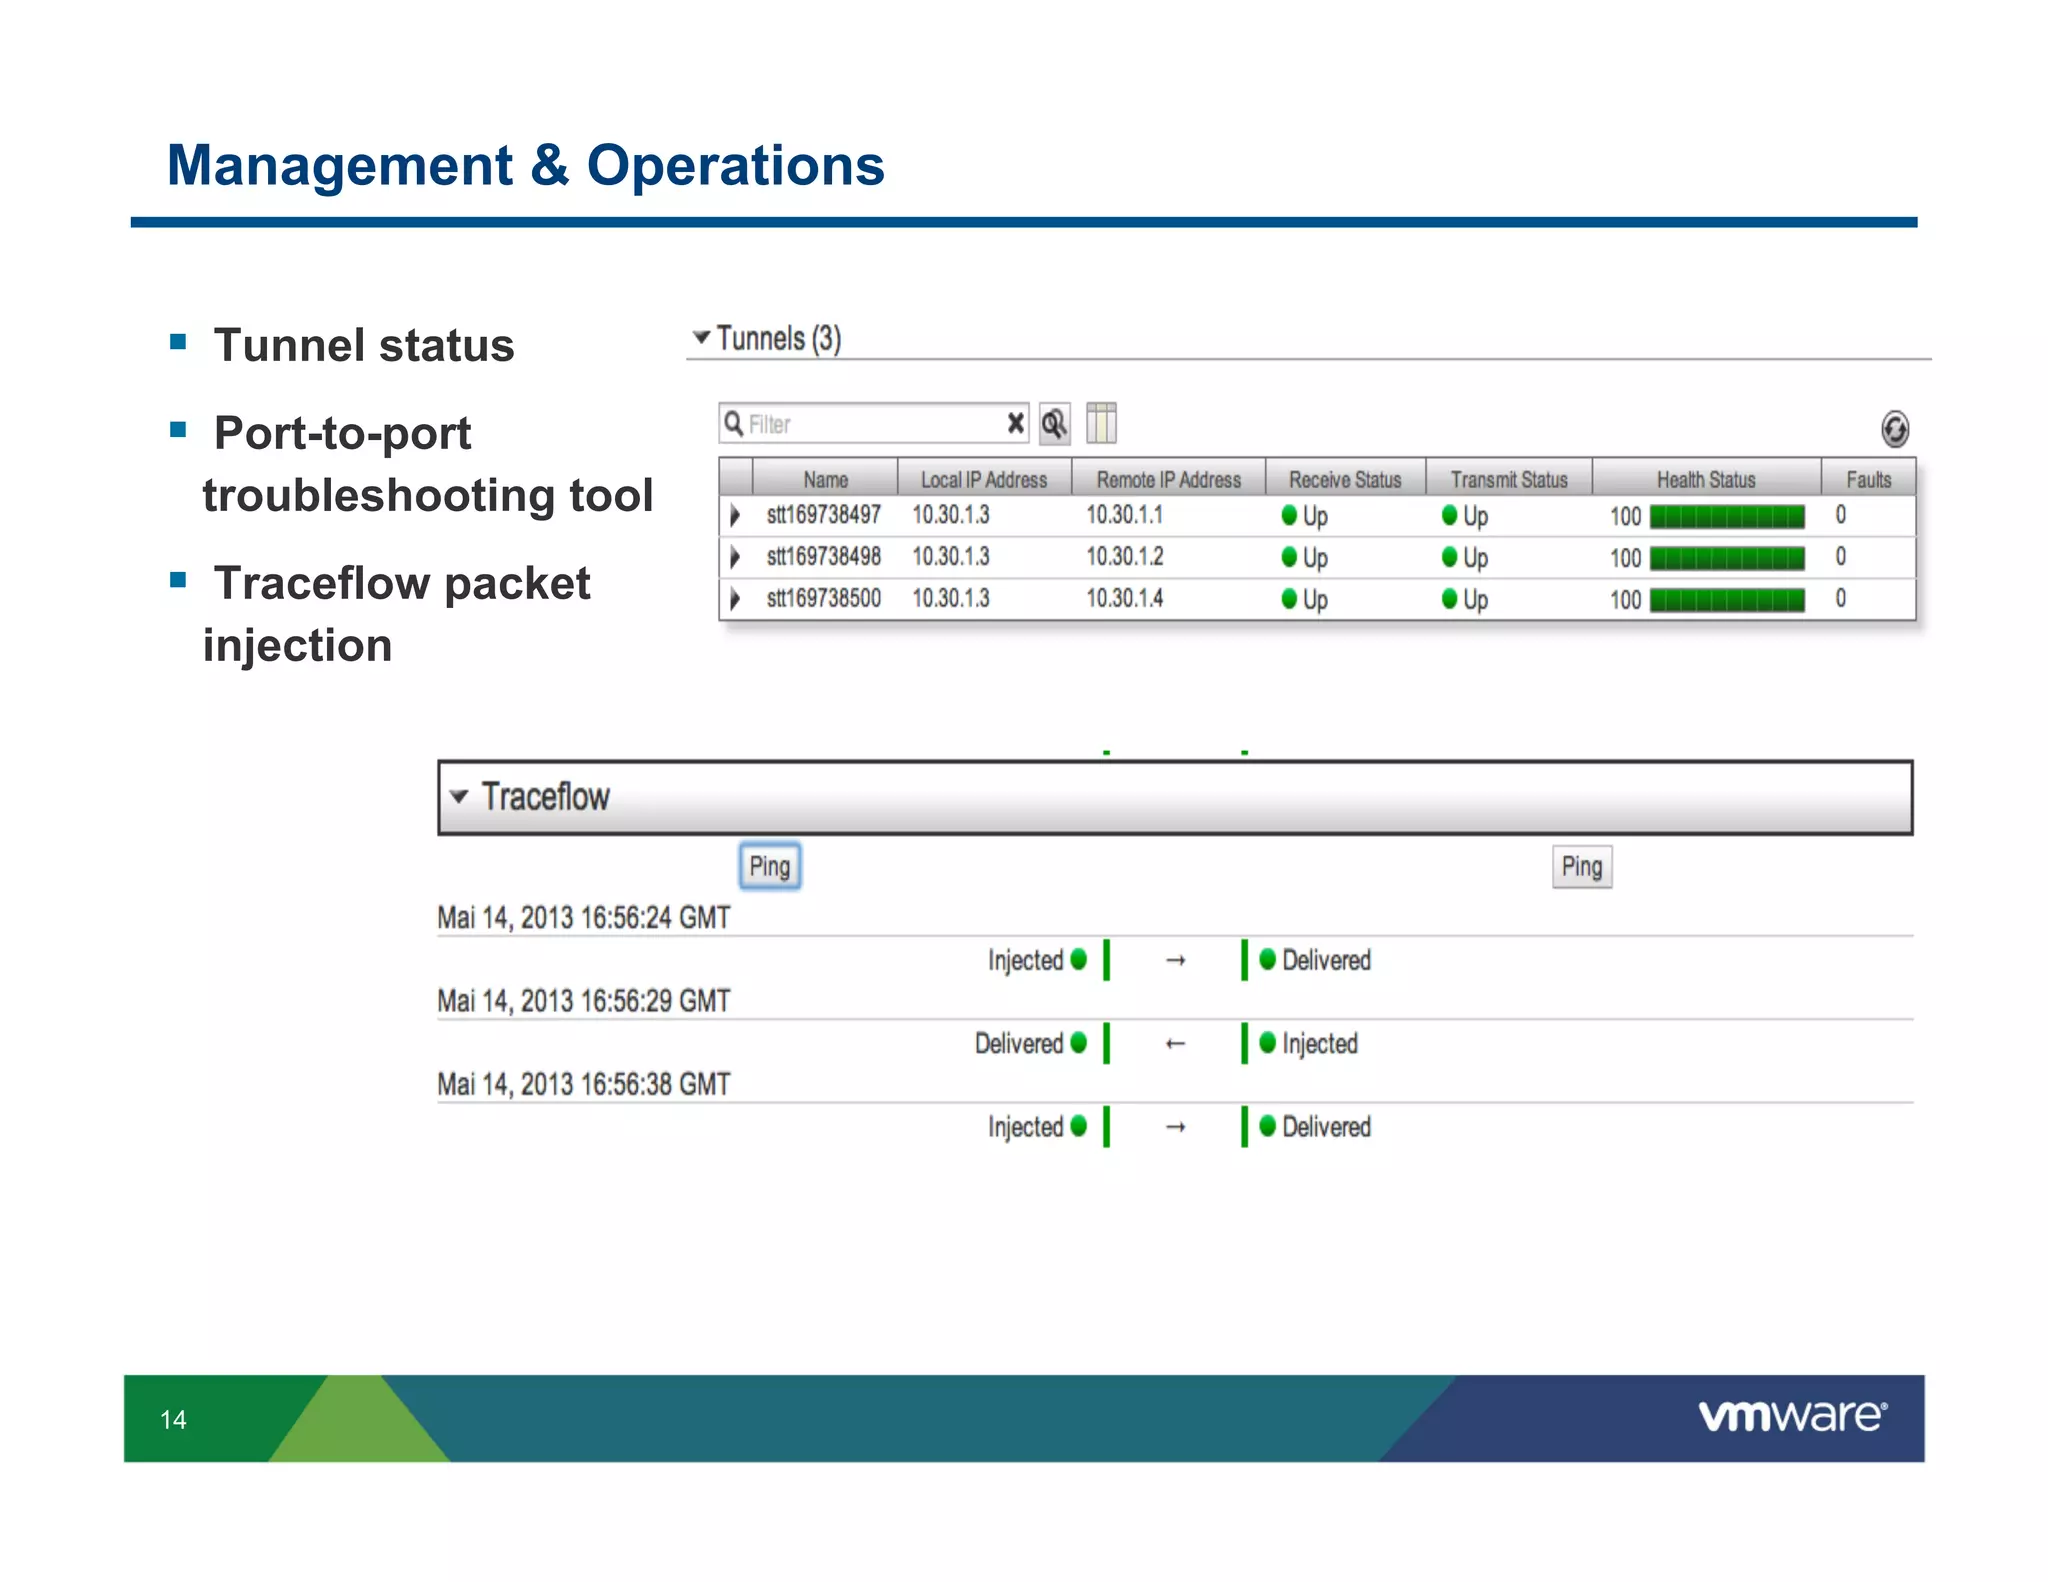Collapse the Tunnels (3) section
This screenshot has height=1582, width=2048.
(702, 338)
